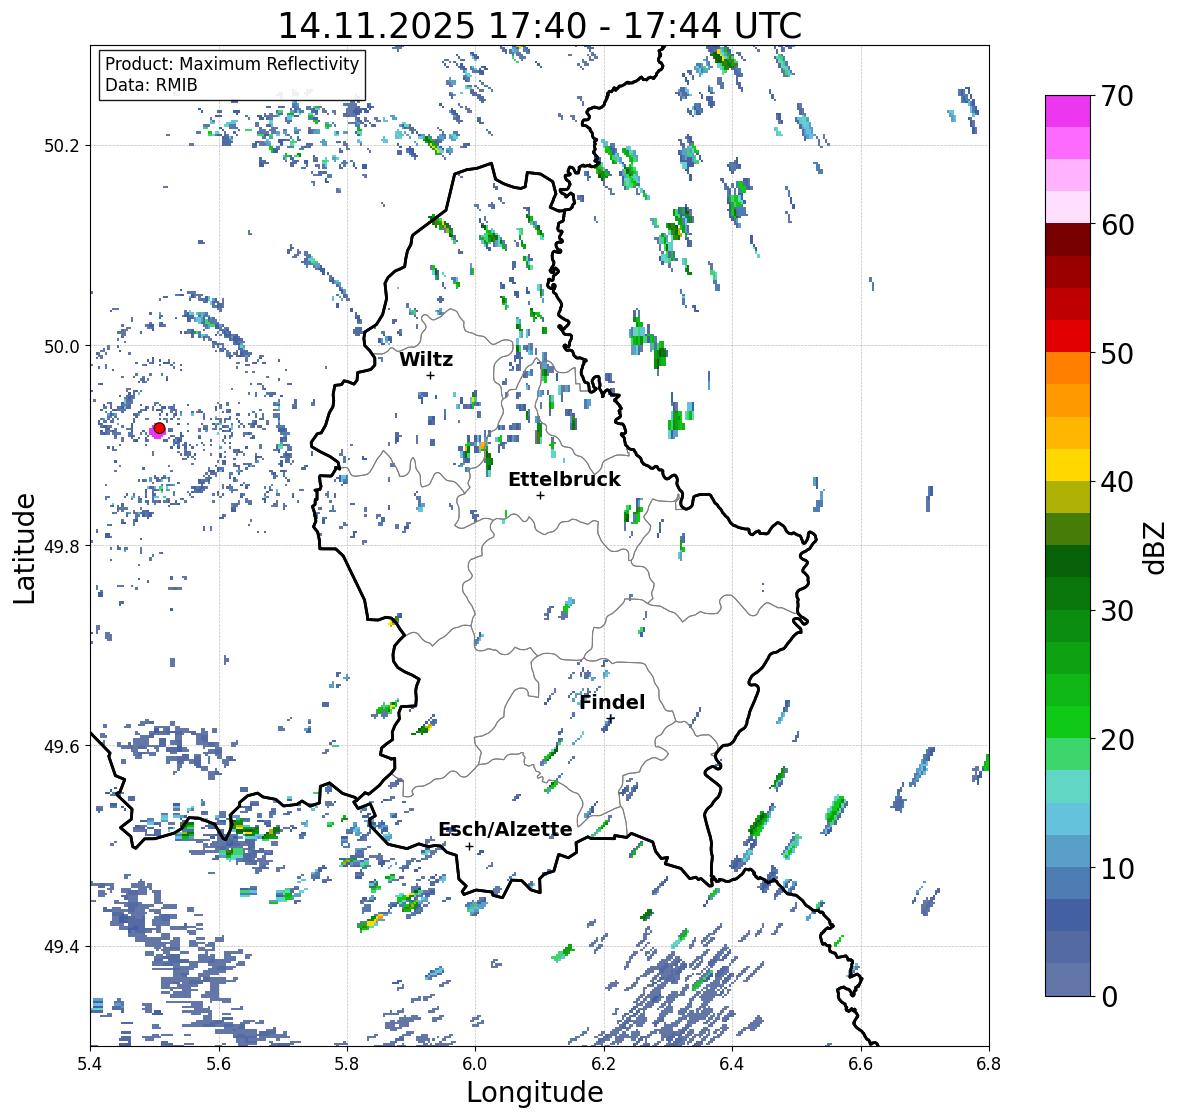Click the longitude tick label 6.2
Viewport: 1179px width, 1117px height.
tap(604, 1064)
